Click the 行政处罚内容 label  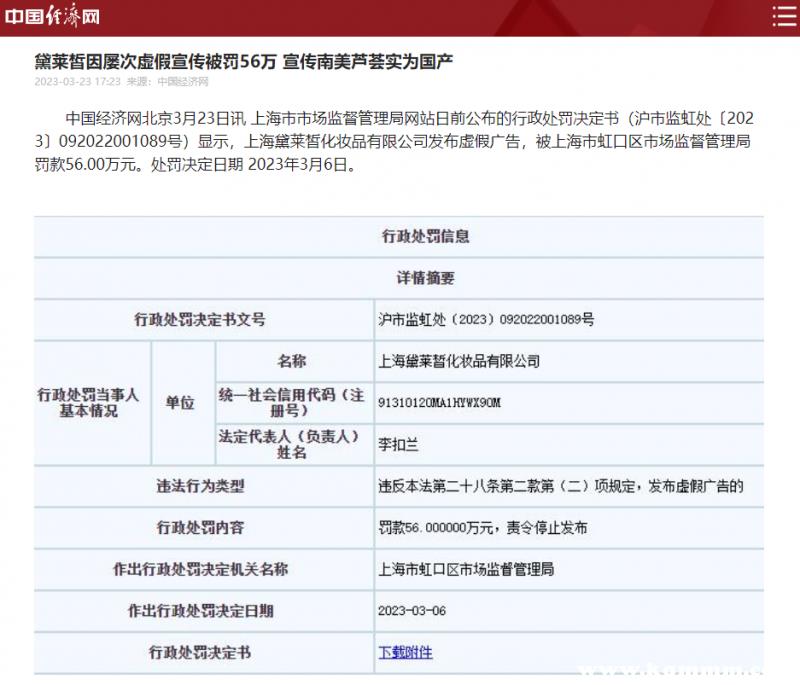click(200, 527)
